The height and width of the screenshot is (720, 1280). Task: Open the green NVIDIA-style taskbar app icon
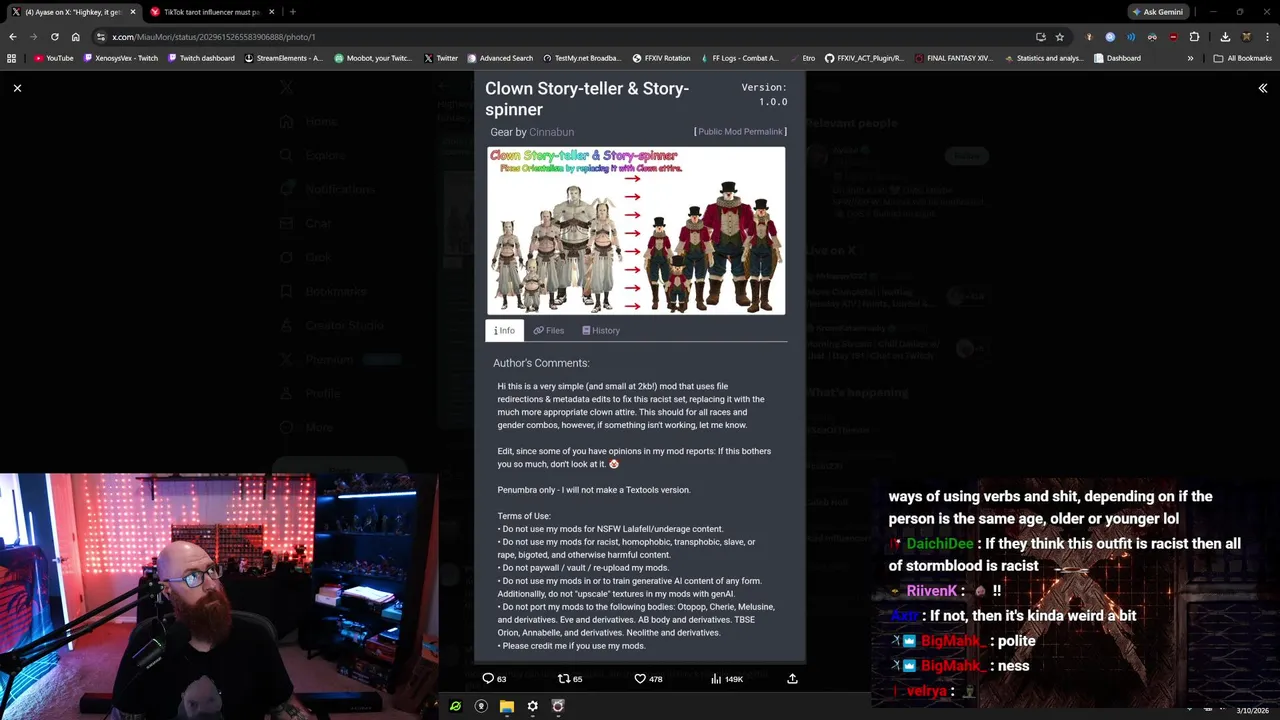[455, 706]
